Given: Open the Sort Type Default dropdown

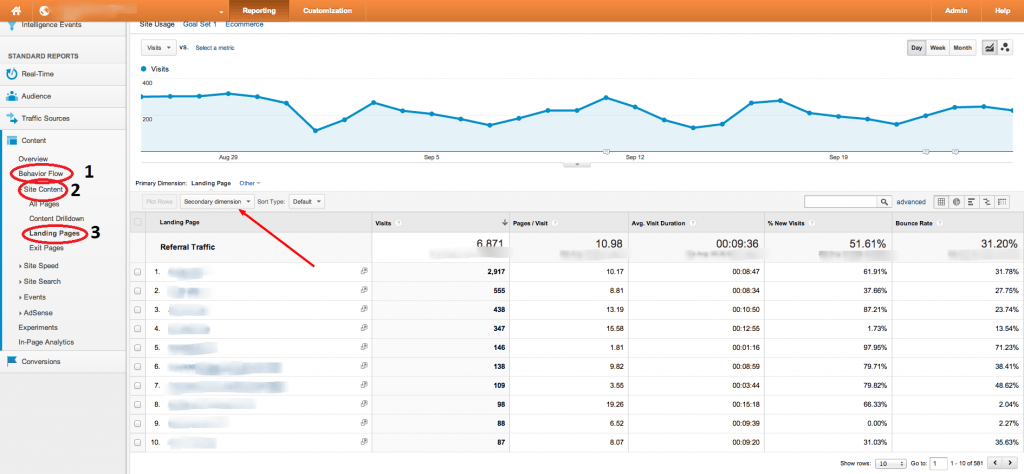Looking at the screenshot, I should (x=307, y=201).
